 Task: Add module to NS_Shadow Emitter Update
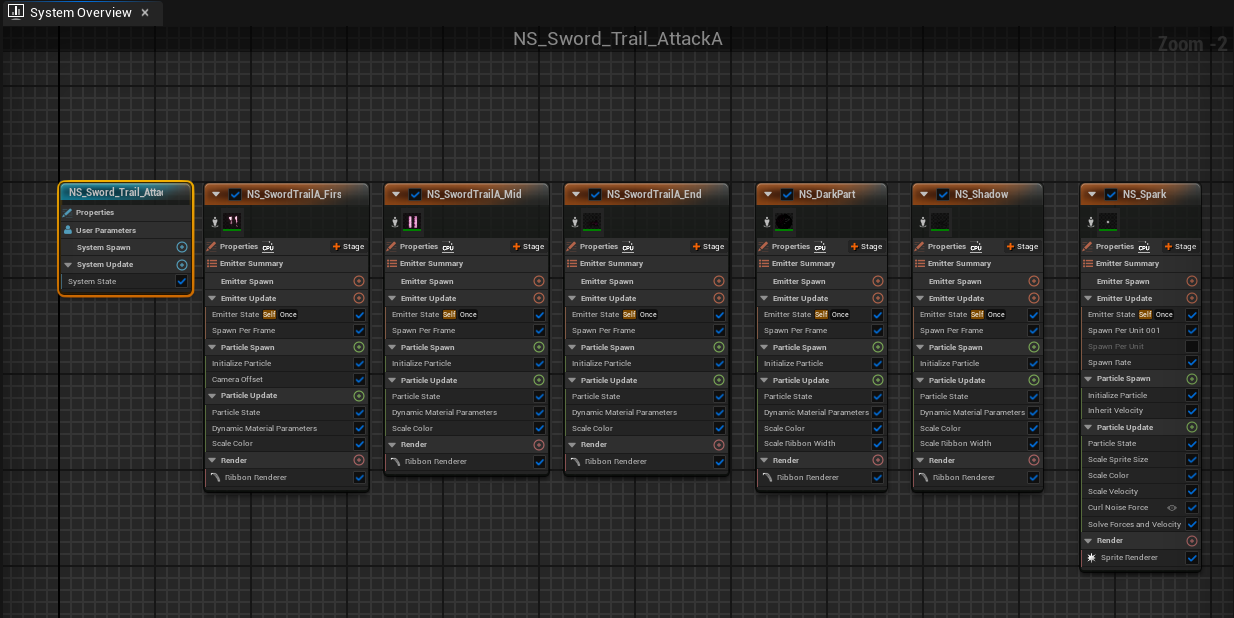coord(1034,298)
